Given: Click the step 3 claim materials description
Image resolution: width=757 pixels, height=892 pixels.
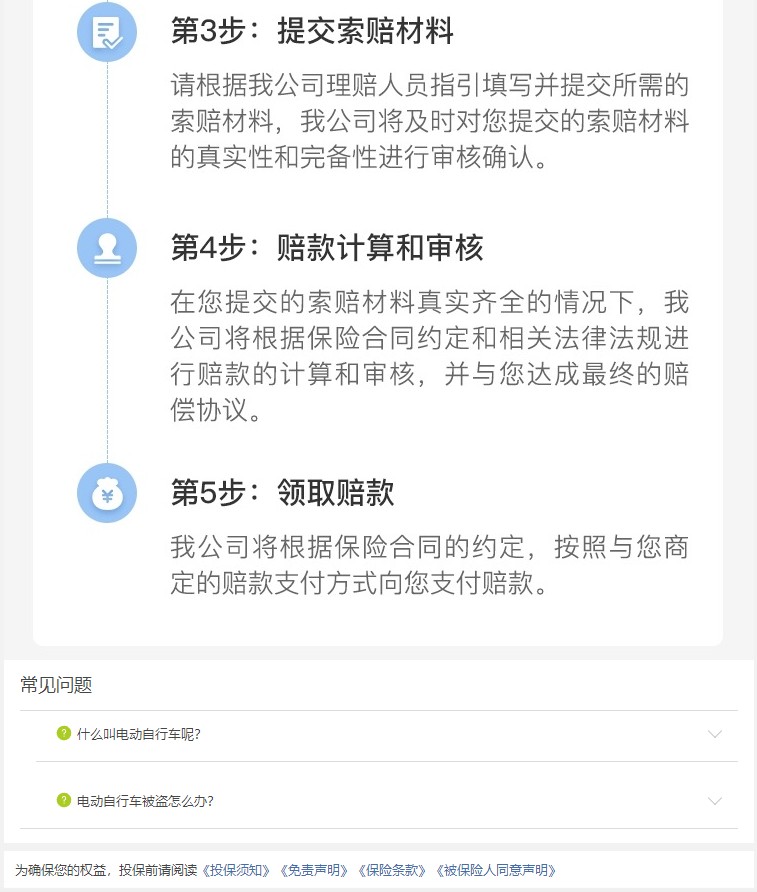Looking at the screenshot, I should coord(430,121).
